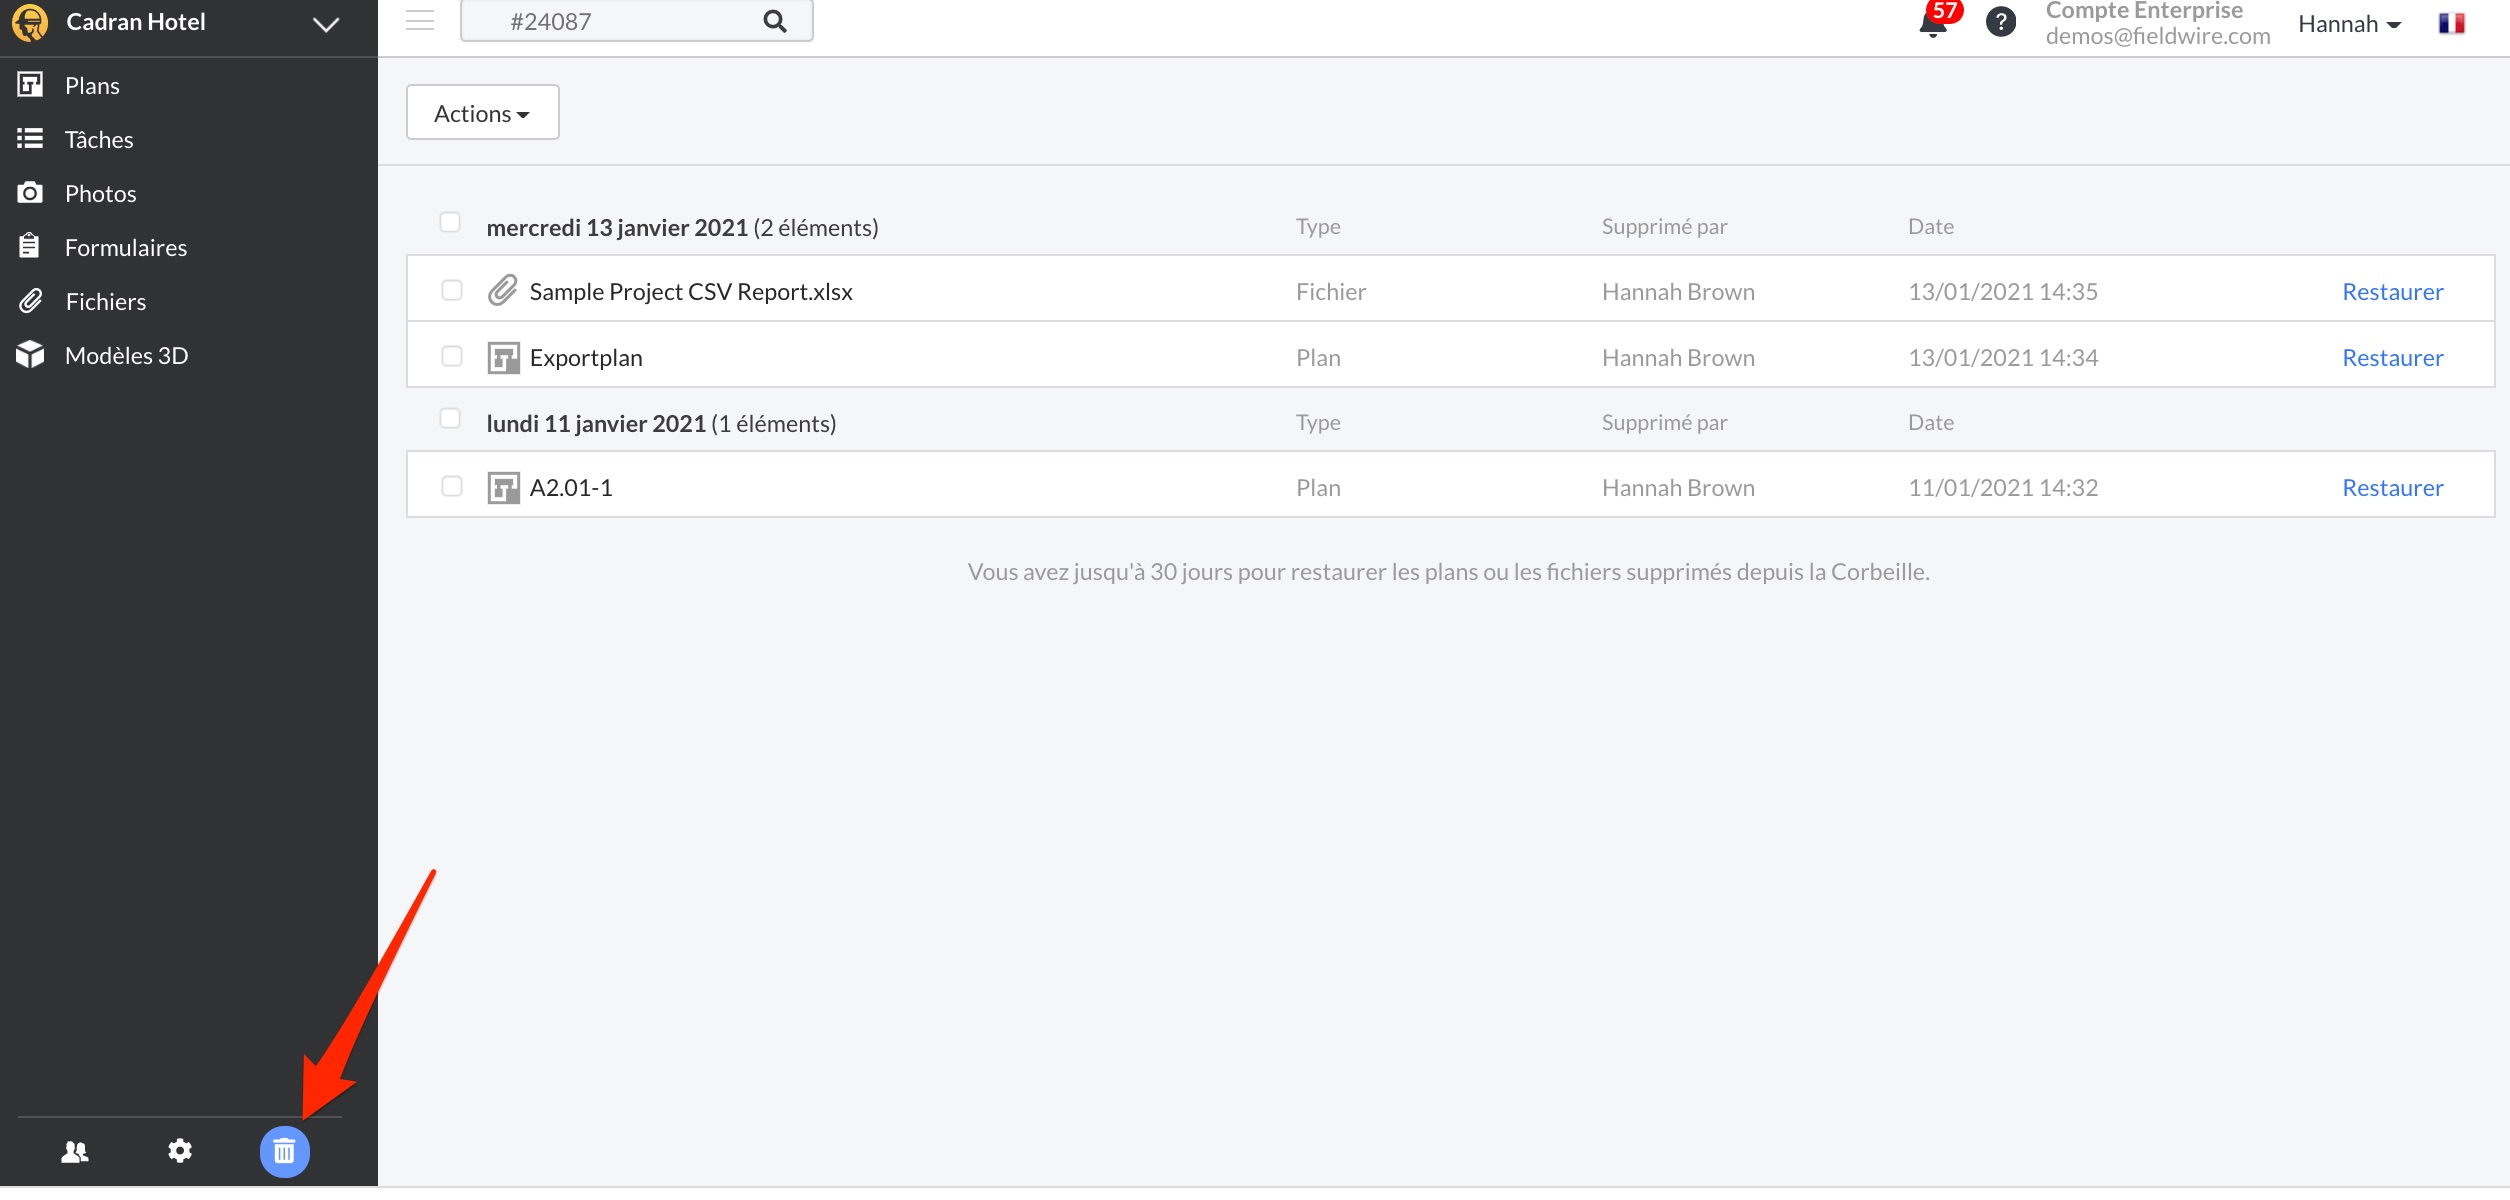Click paperclip icon of Sample Project CSV Report
Screen dimensions: 2510x1200
[503, 291]
